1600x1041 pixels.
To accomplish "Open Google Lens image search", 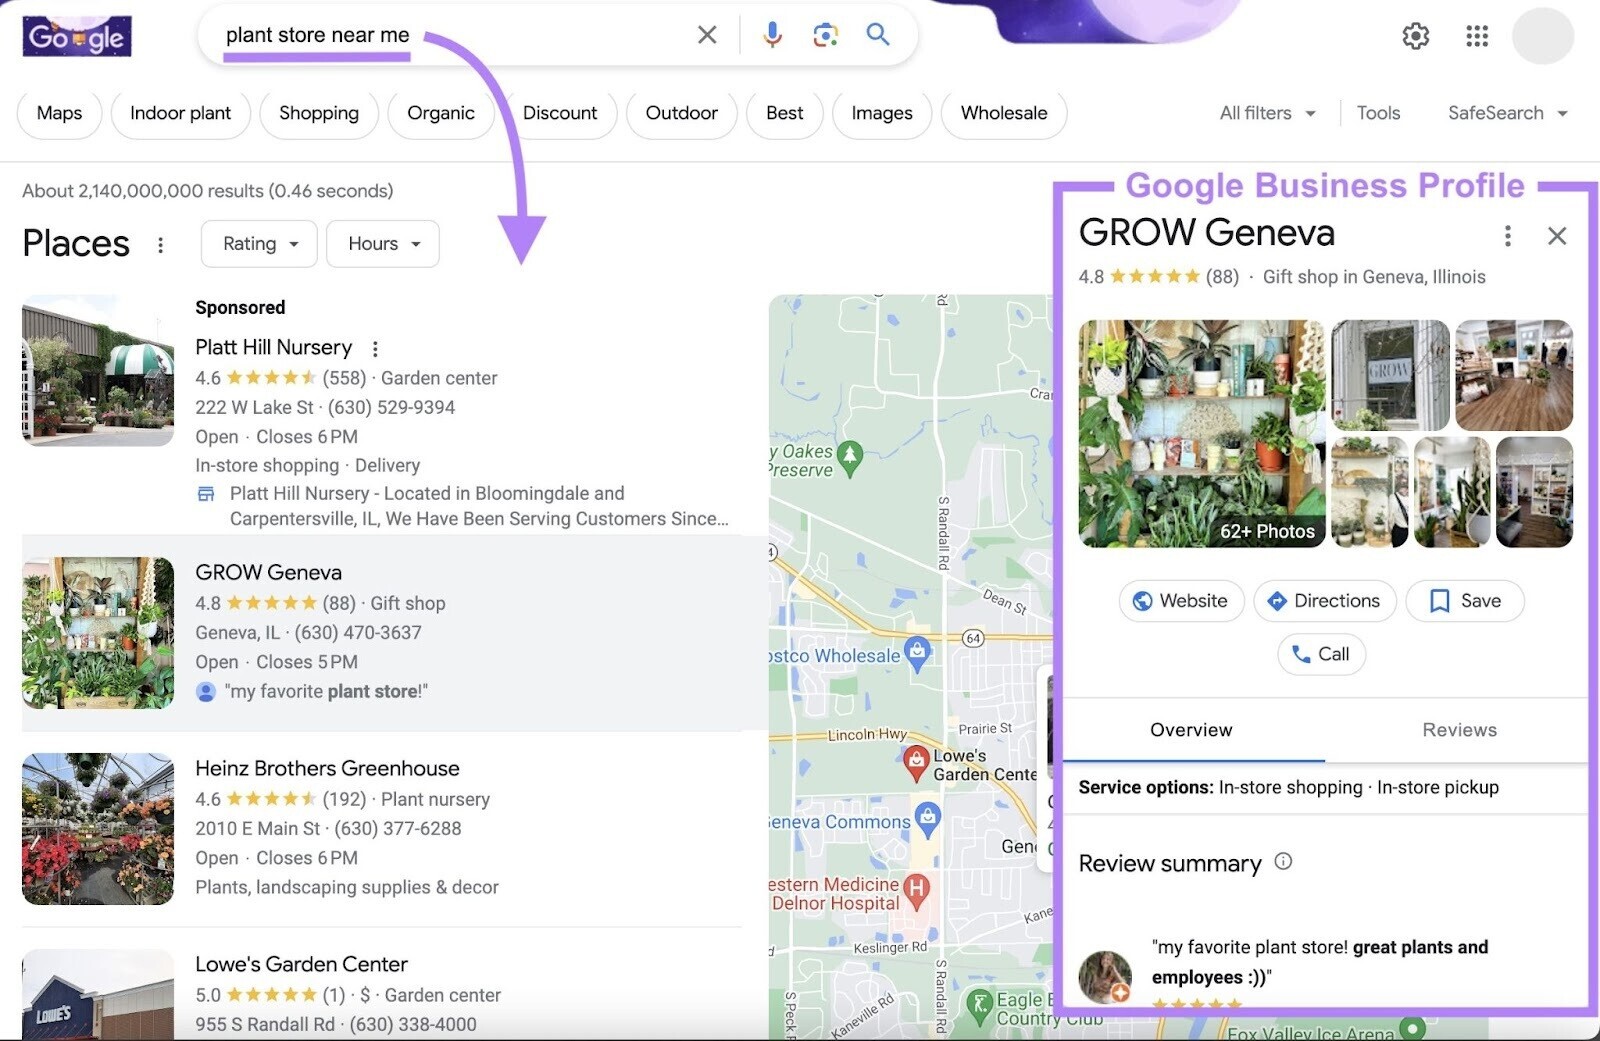I will pos(825,35).
